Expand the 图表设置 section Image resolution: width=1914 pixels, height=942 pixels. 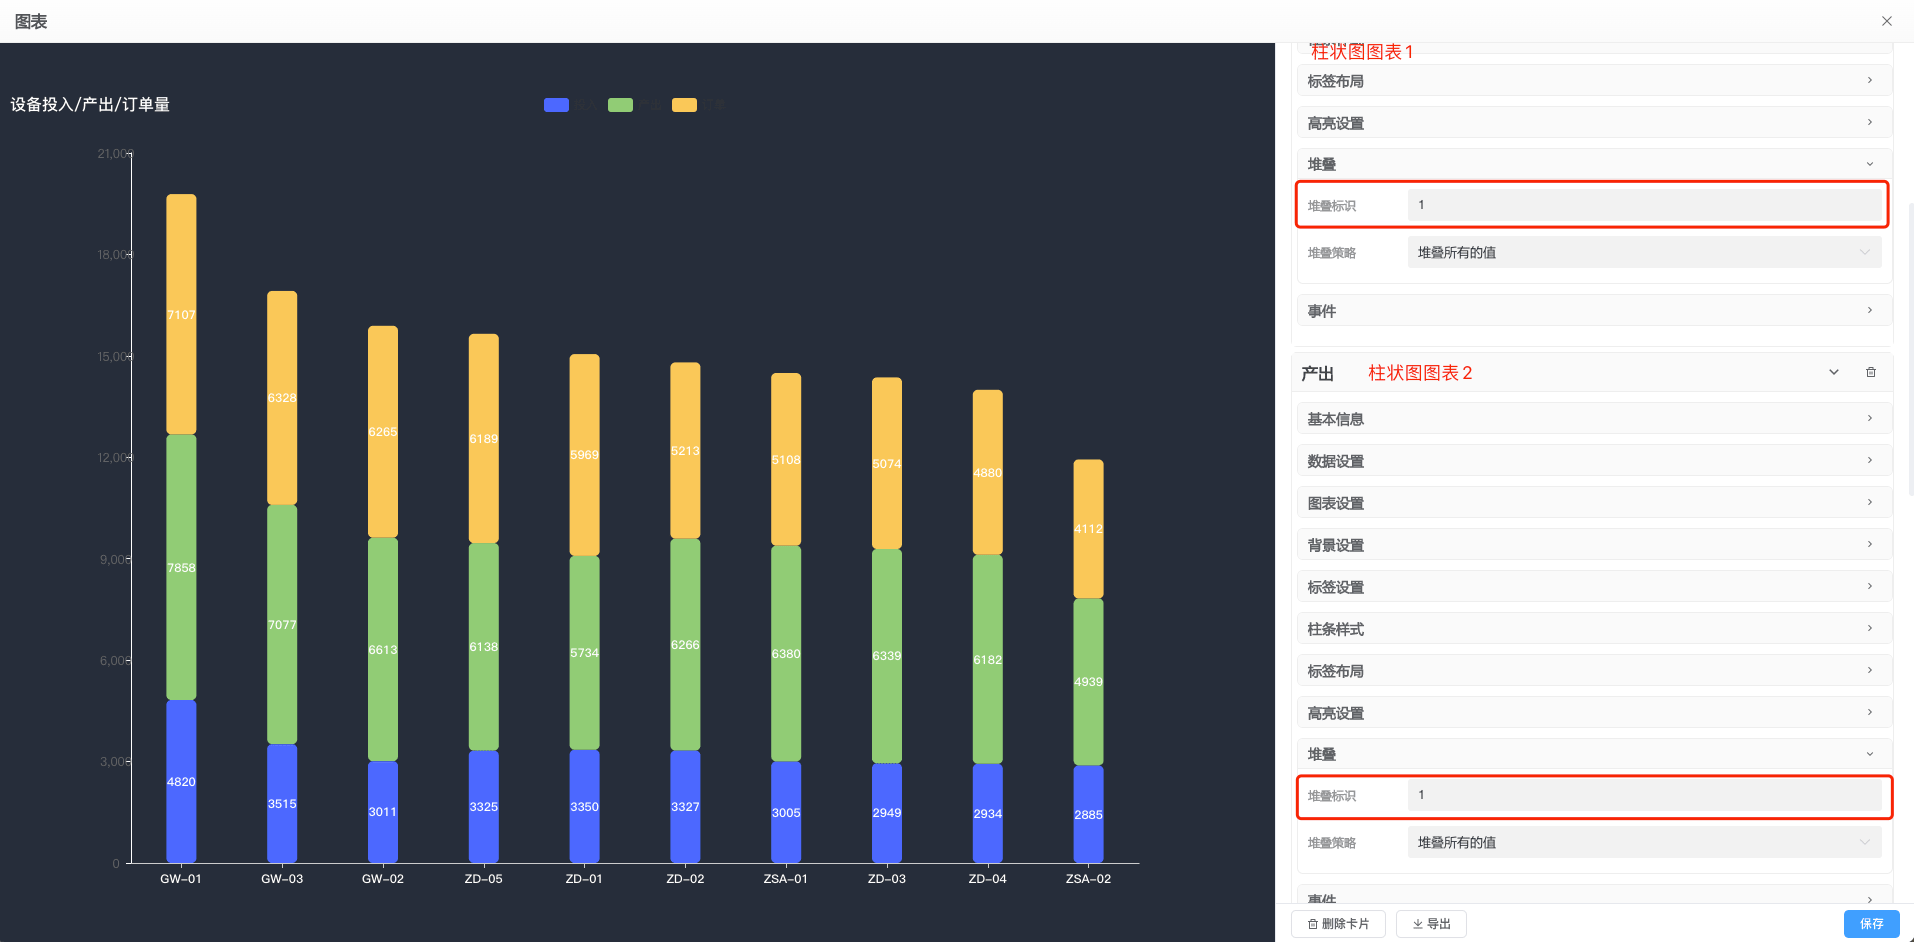[x=1593, y=502]
